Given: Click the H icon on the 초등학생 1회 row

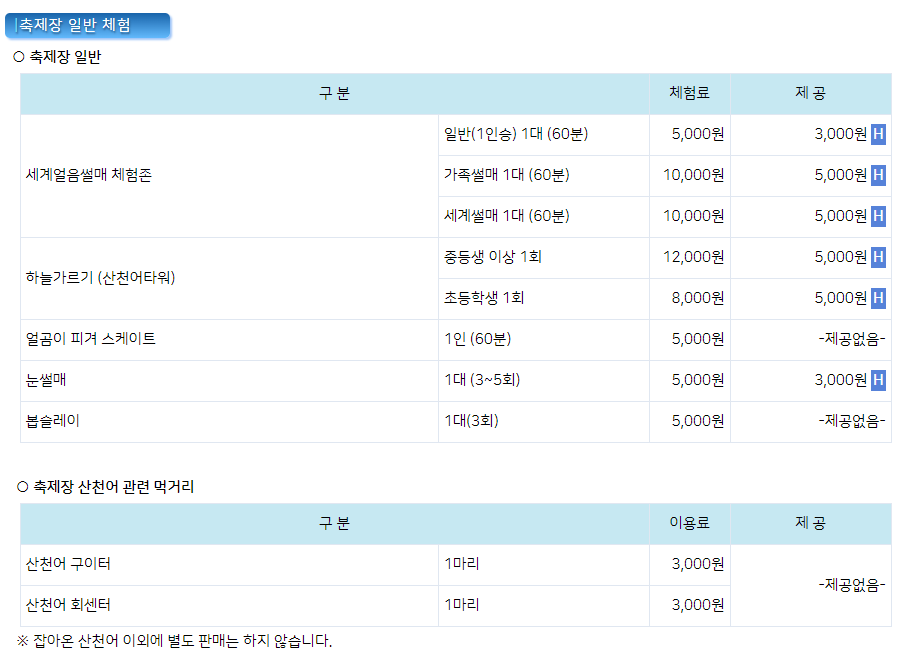Looking at the screenshot, I should (878, 298).
